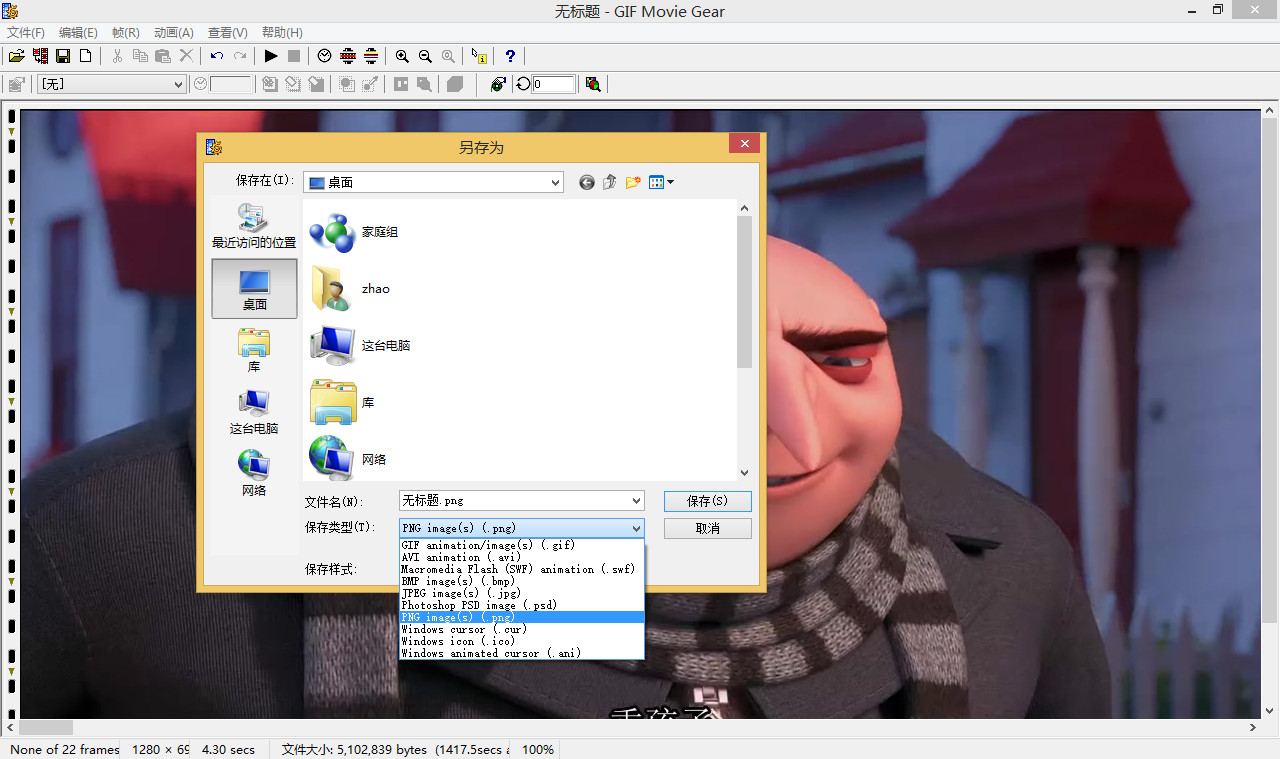Click the Help question mark icon
1280x759 pixels.
pos(510,56)
